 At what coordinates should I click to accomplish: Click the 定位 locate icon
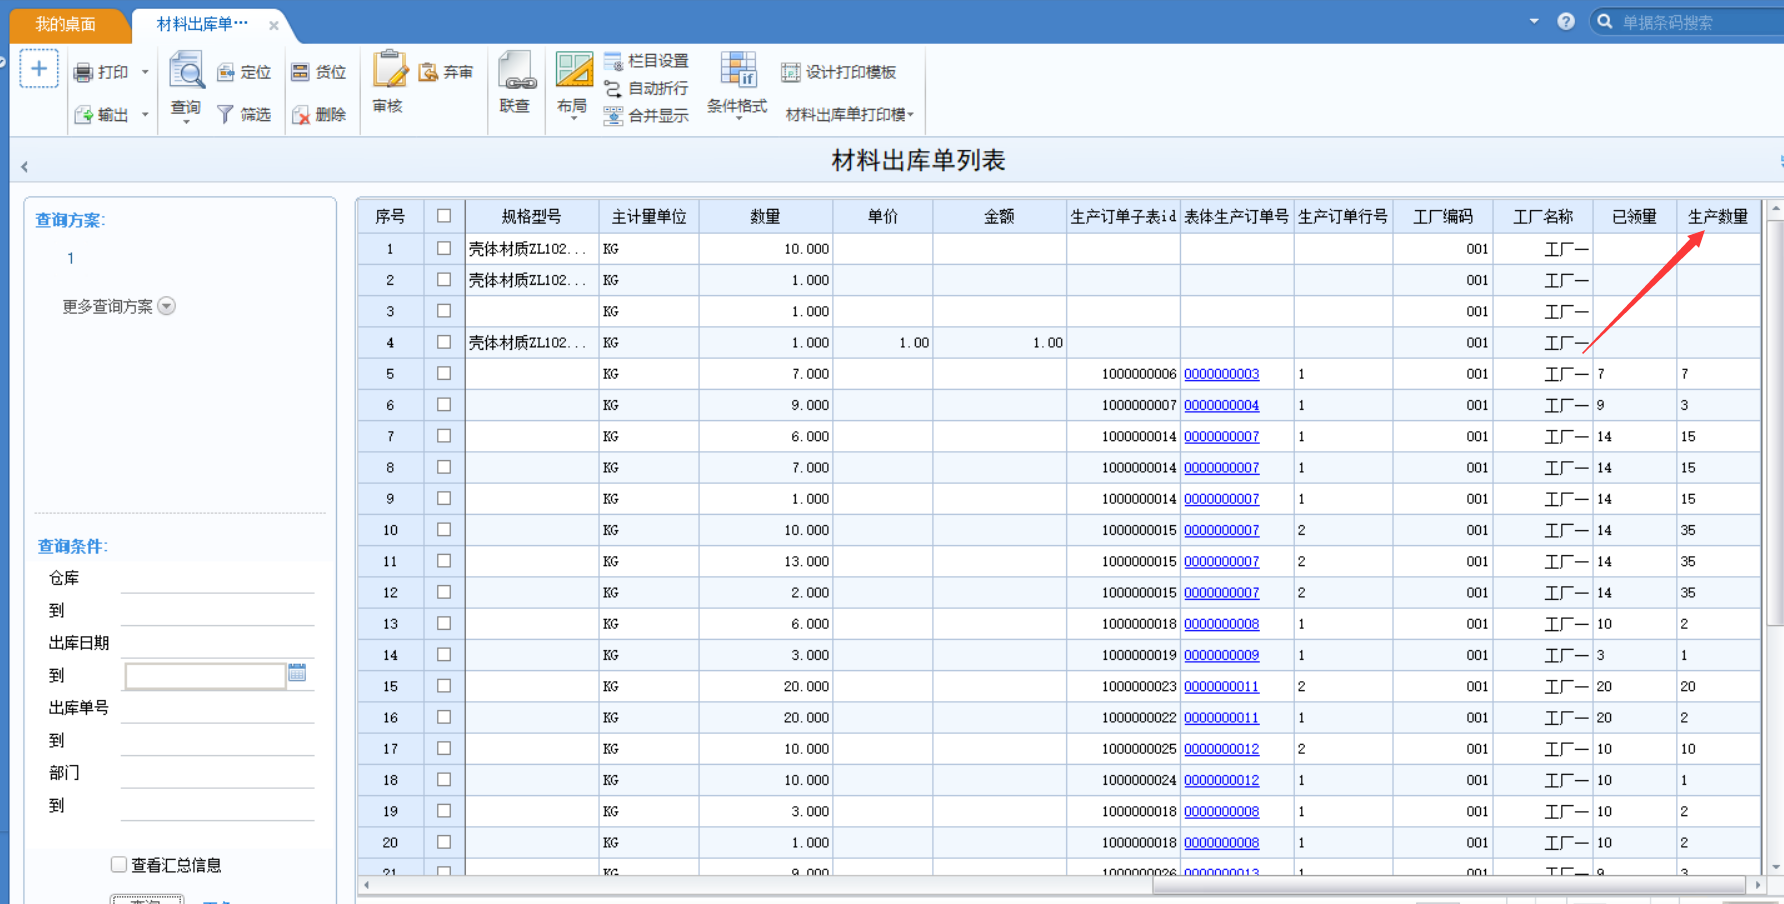(226, 72)
